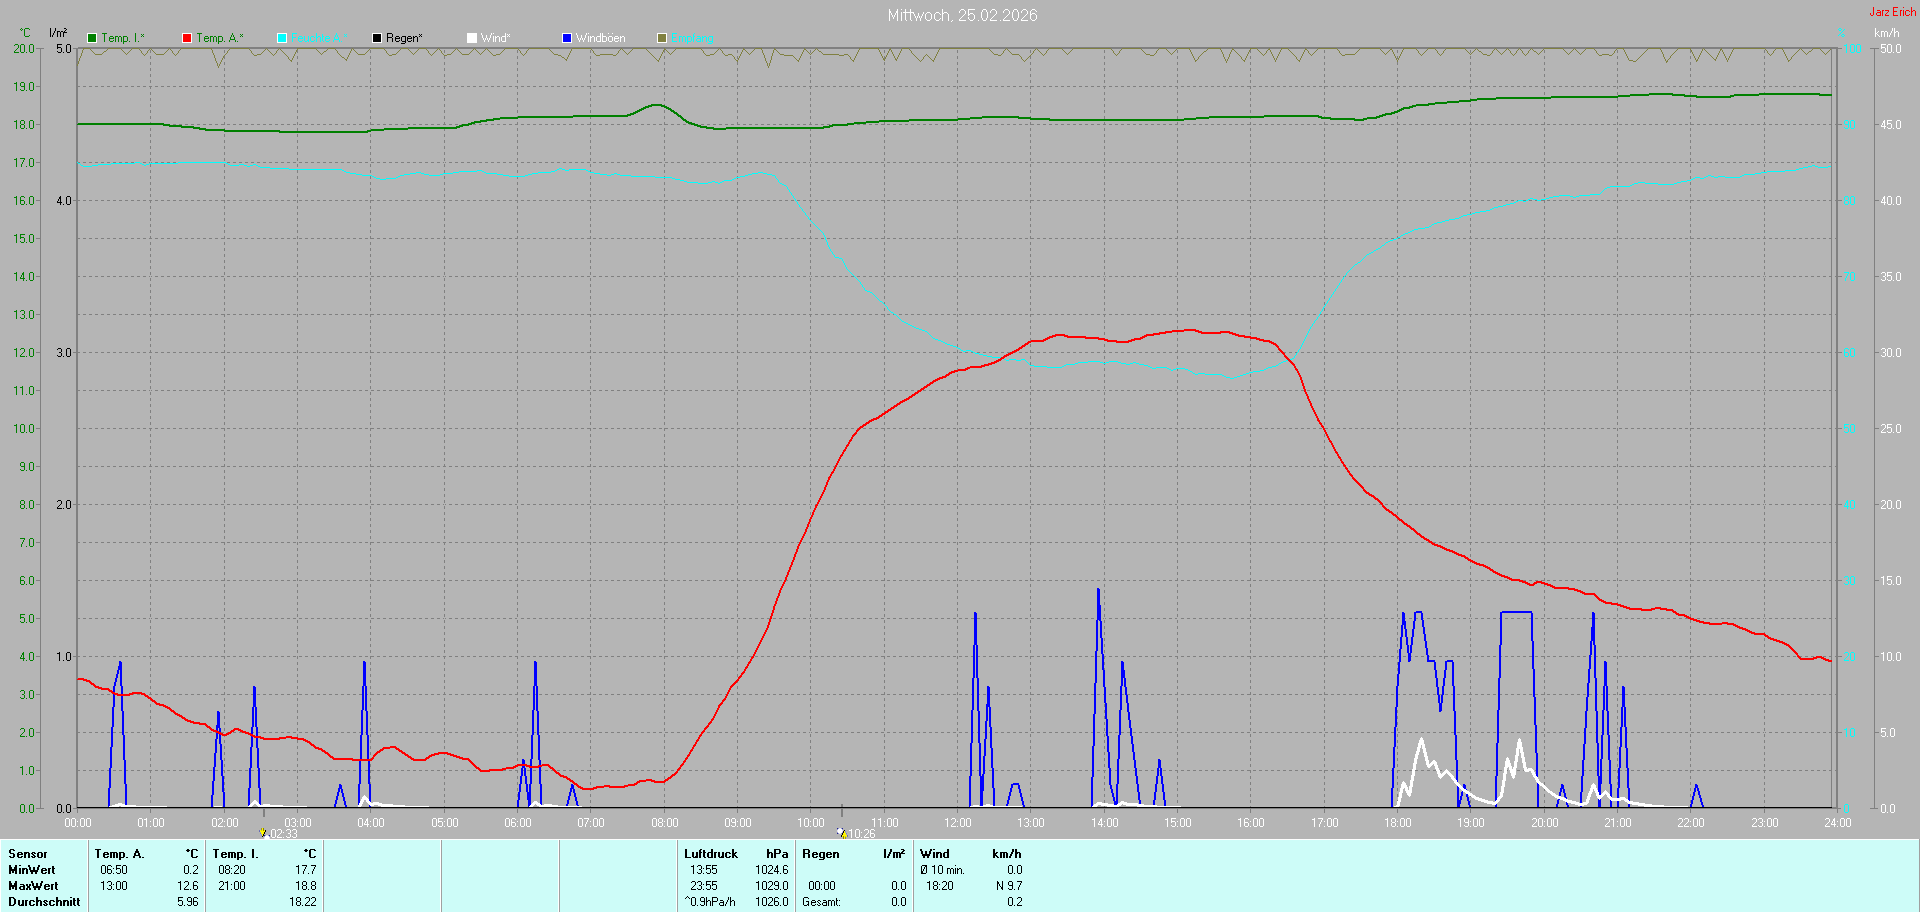Image resolution: width=1920 pixels, height=912 pixels.
Task: Click the 'MinWert' row label
Action: pos(32,870)
